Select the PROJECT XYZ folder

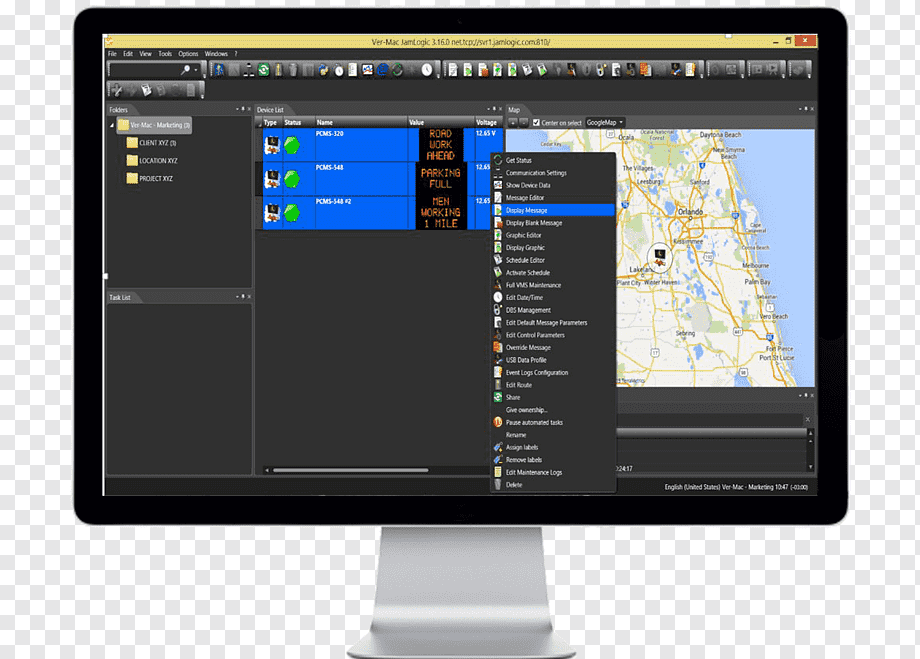[x=150, y=178]
